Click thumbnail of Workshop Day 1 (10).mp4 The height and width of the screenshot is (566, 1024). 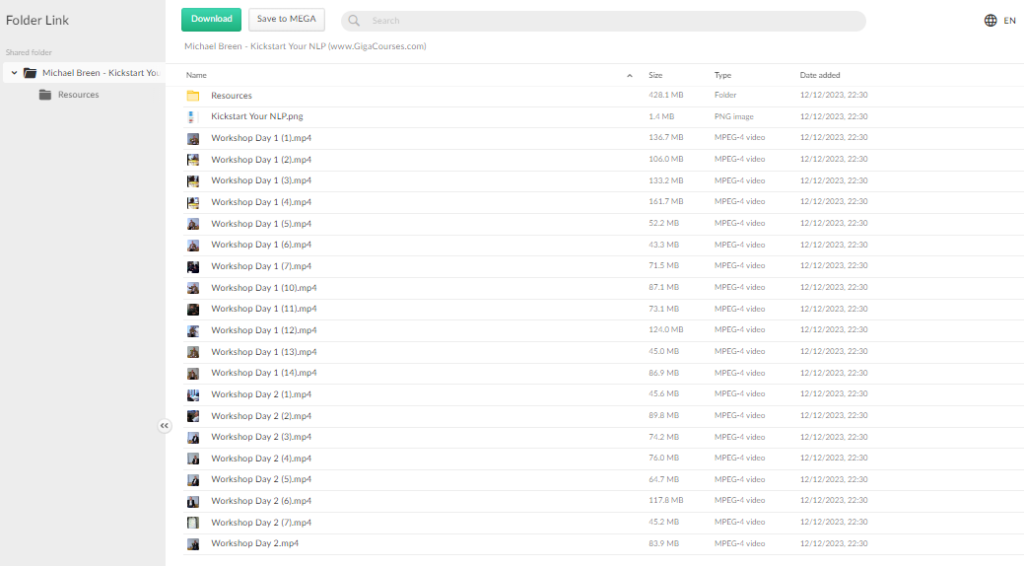tap(193, 288)
